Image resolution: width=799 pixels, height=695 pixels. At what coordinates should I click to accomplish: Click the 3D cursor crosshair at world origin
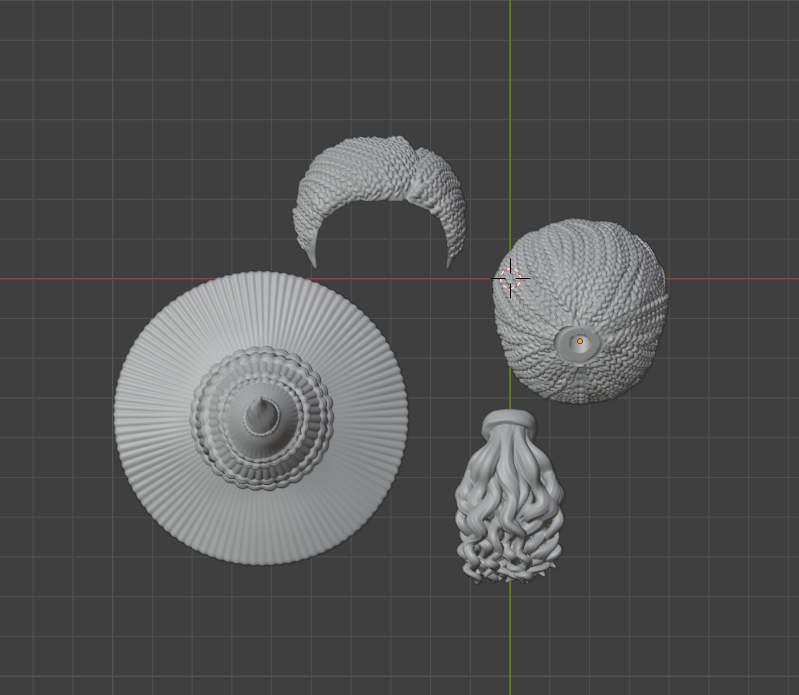(x=510, y=279)
